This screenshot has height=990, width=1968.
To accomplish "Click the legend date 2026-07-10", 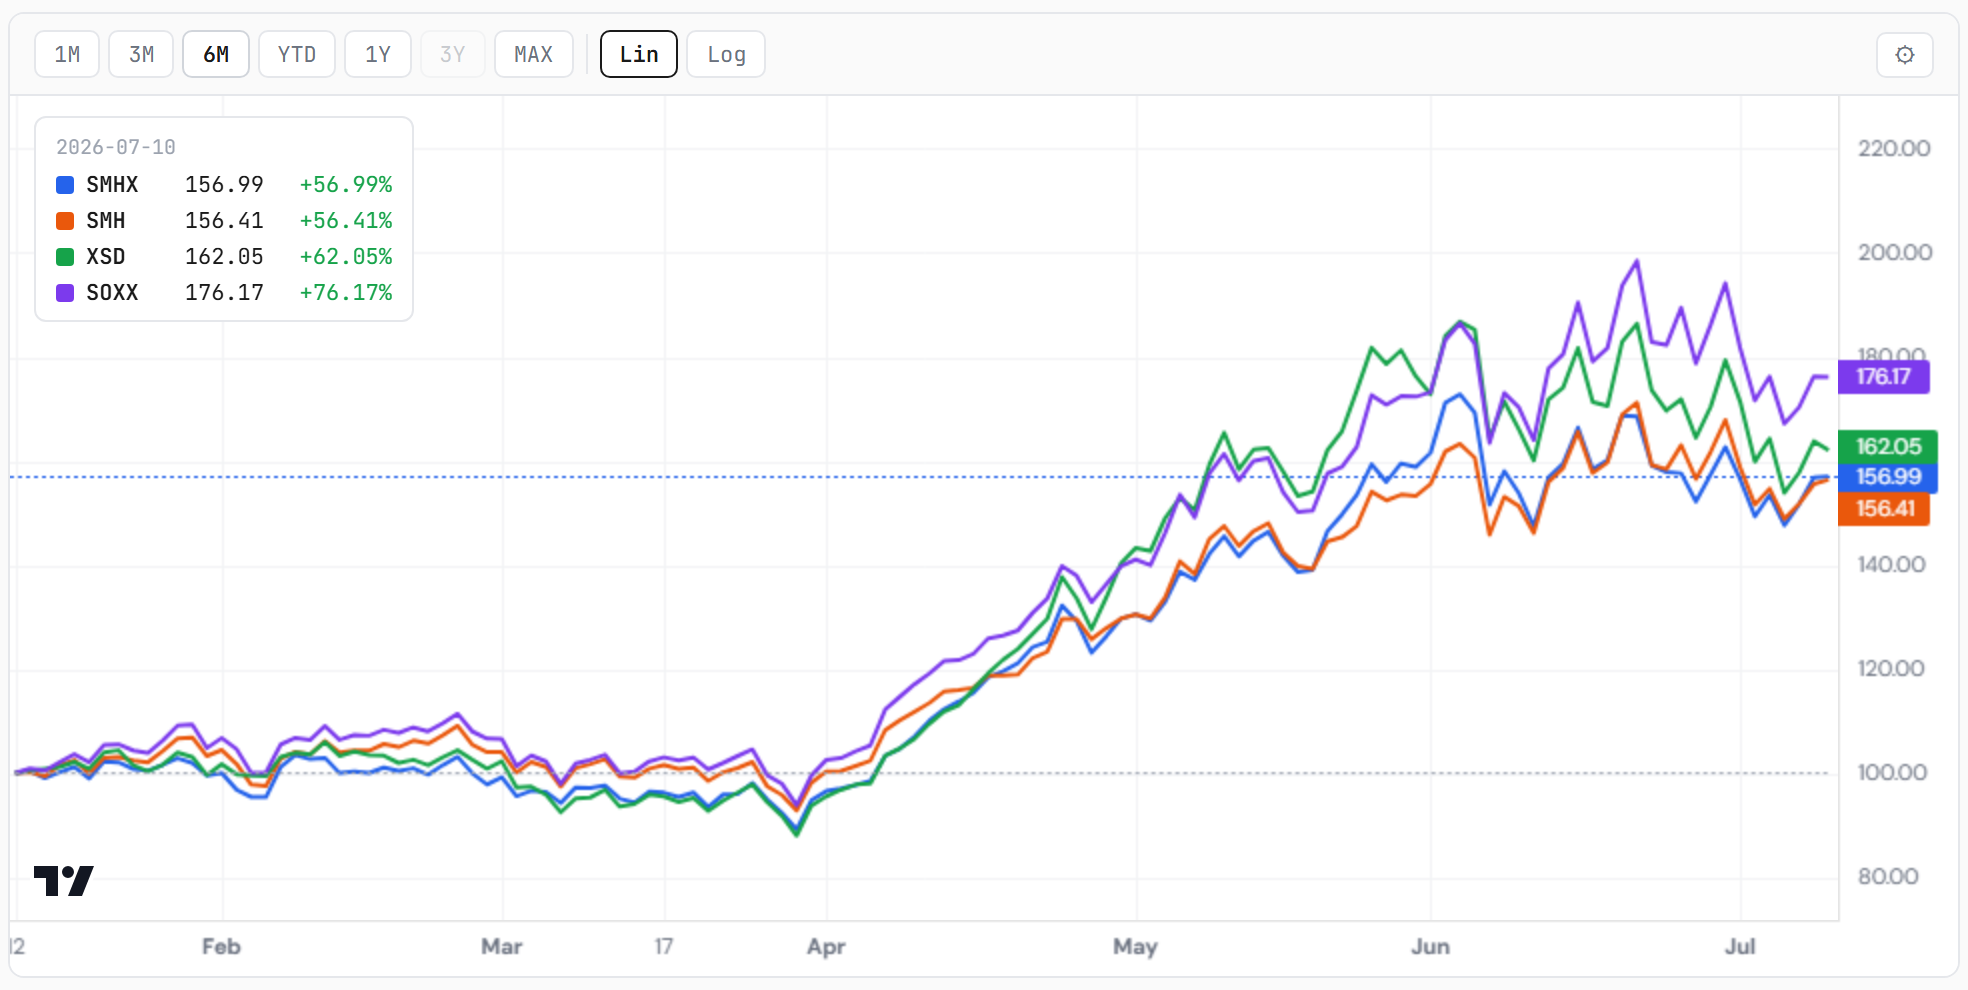I will click(116, 147).
